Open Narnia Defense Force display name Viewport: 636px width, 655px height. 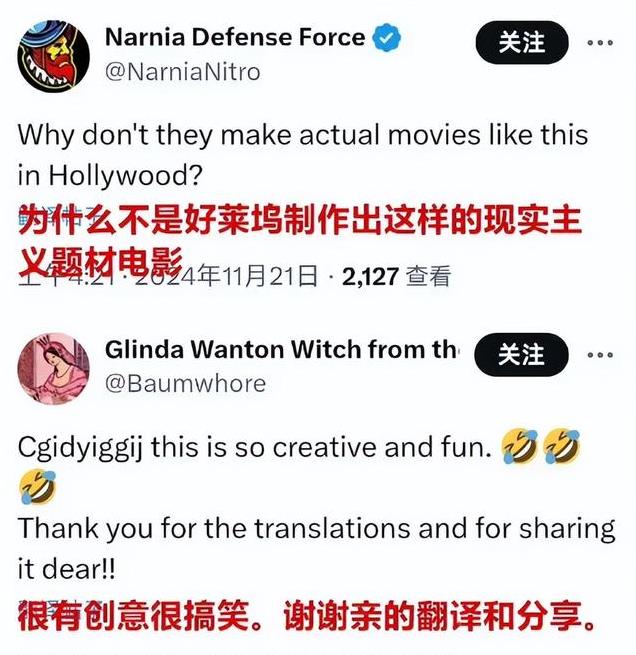point(235,37)
